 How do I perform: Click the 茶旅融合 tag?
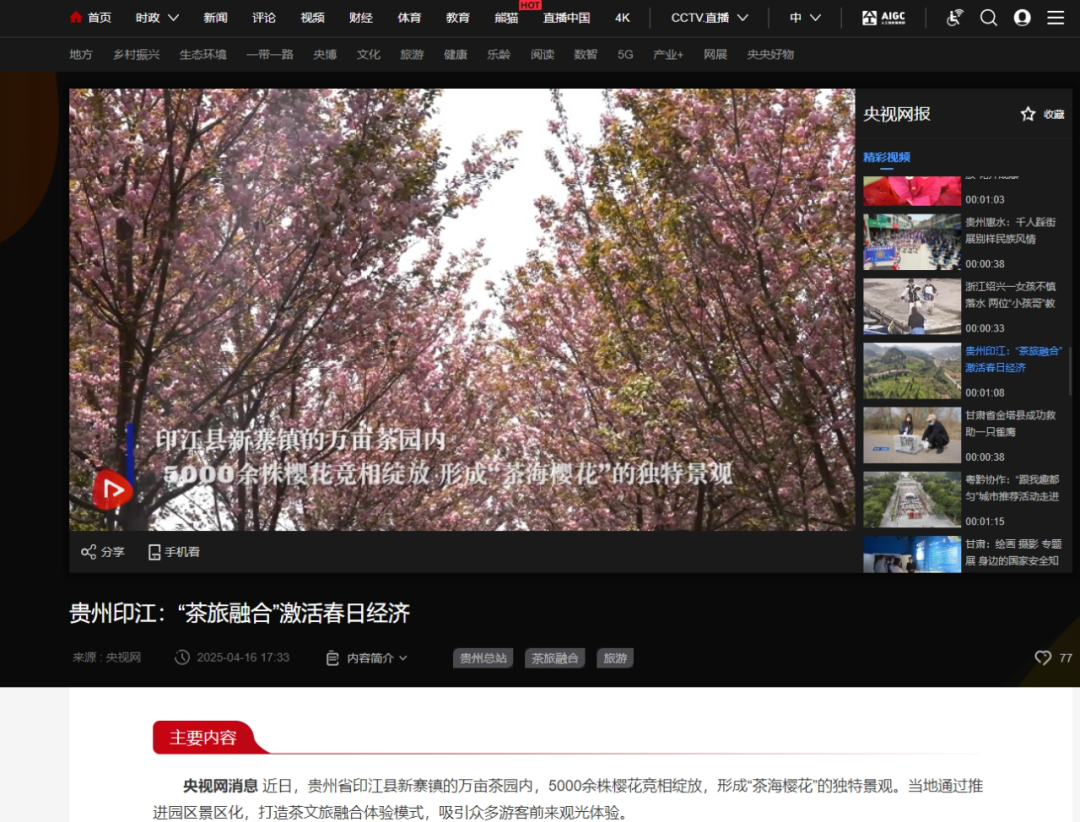tap(554, 658)
